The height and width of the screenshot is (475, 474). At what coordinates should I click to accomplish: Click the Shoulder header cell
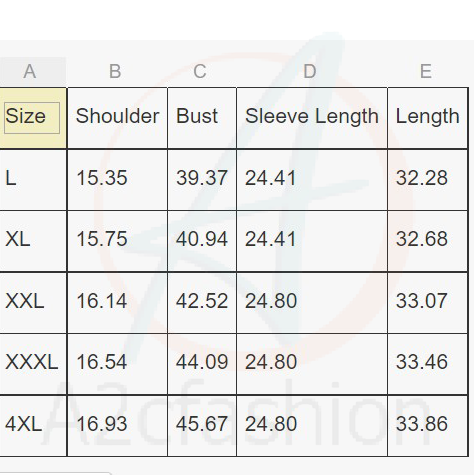point(117,118)
